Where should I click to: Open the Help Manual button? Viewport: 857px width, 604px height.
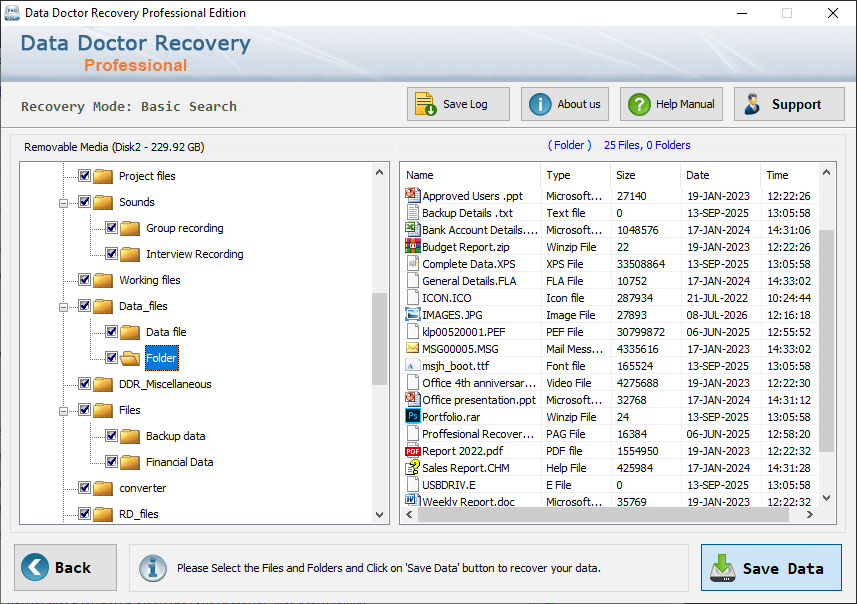(x=671, y=104)
